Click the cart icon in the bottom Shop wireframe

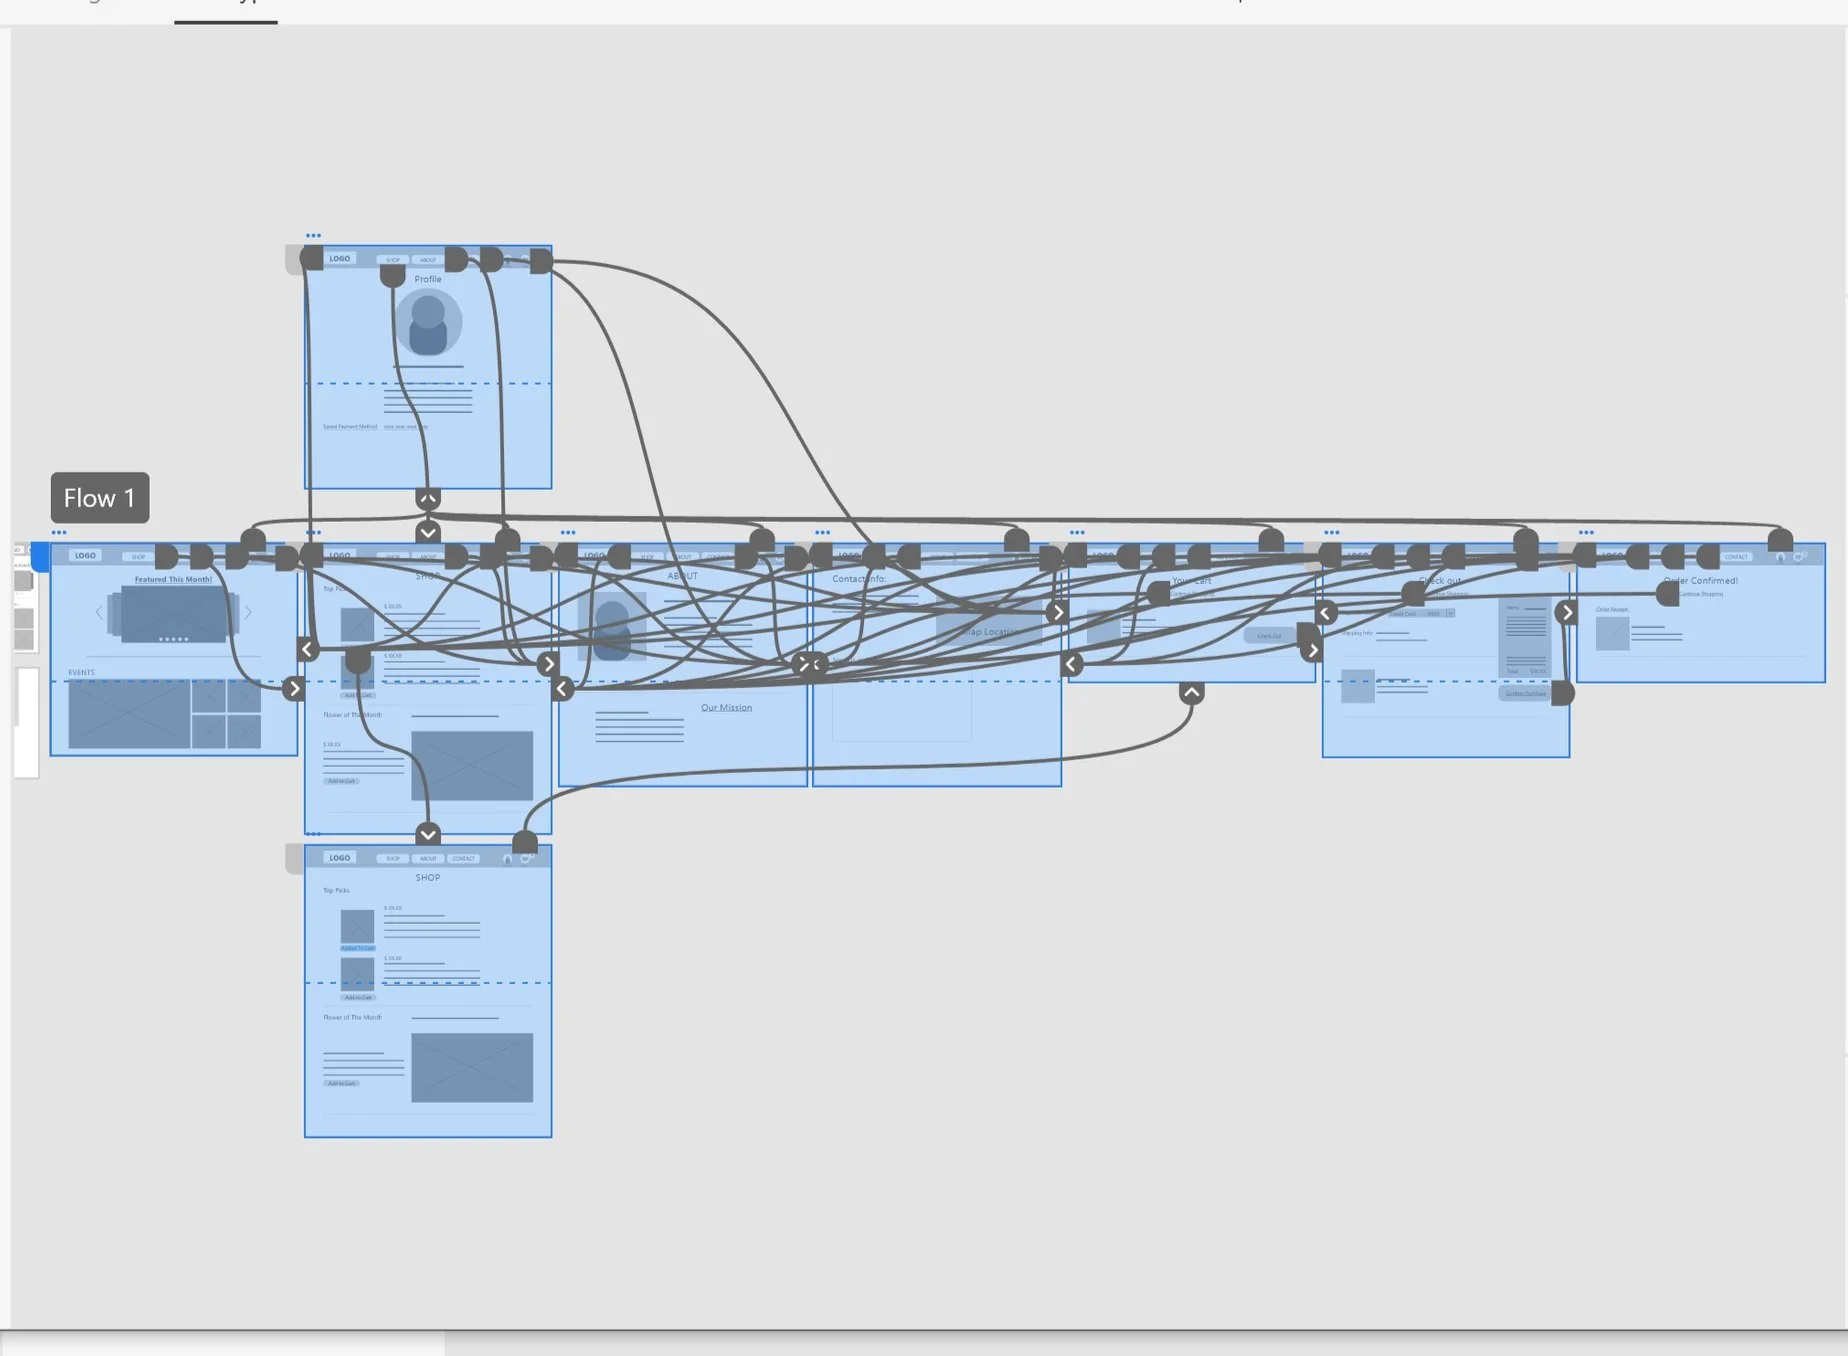[x=525, y=859]
